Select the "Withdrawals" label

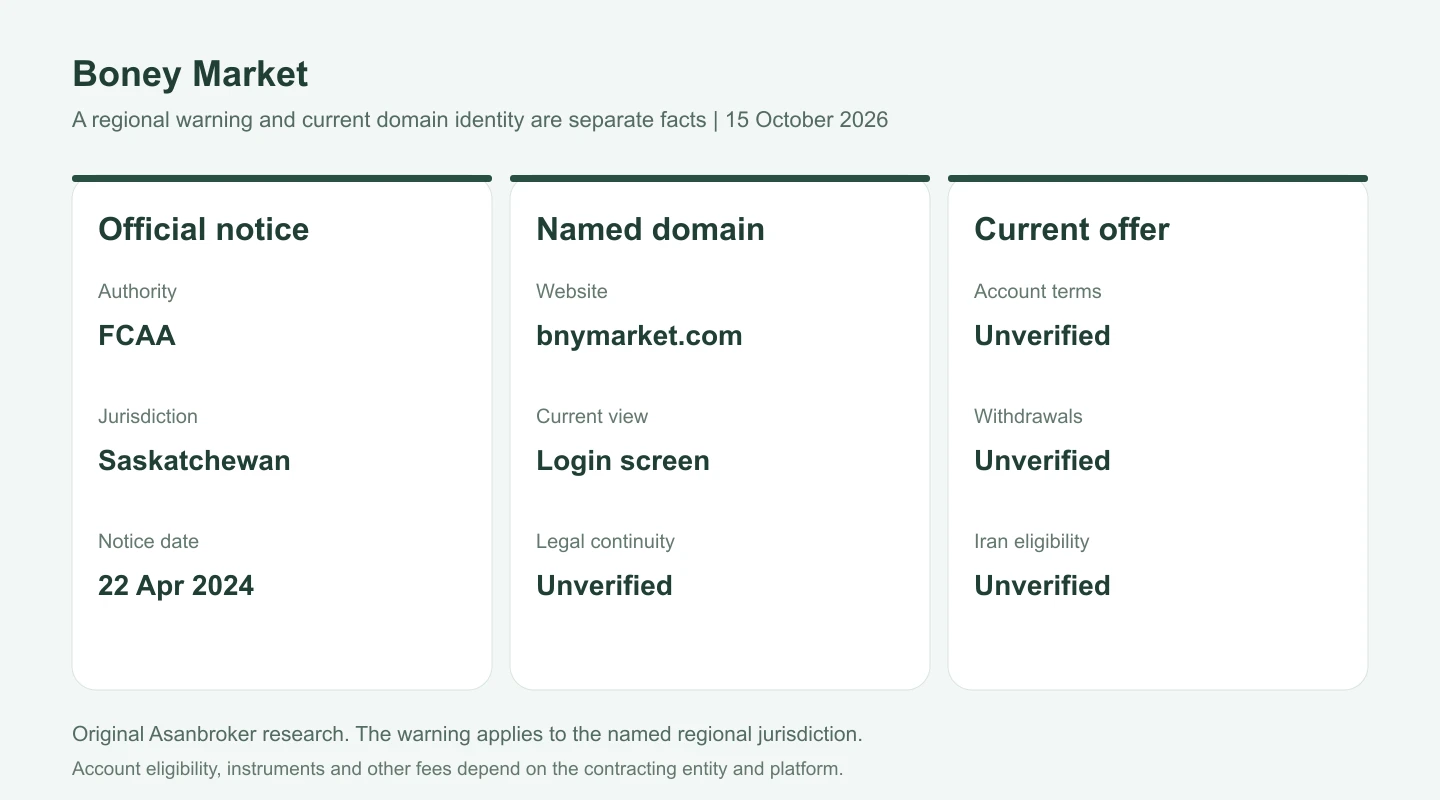[1028, 416]
